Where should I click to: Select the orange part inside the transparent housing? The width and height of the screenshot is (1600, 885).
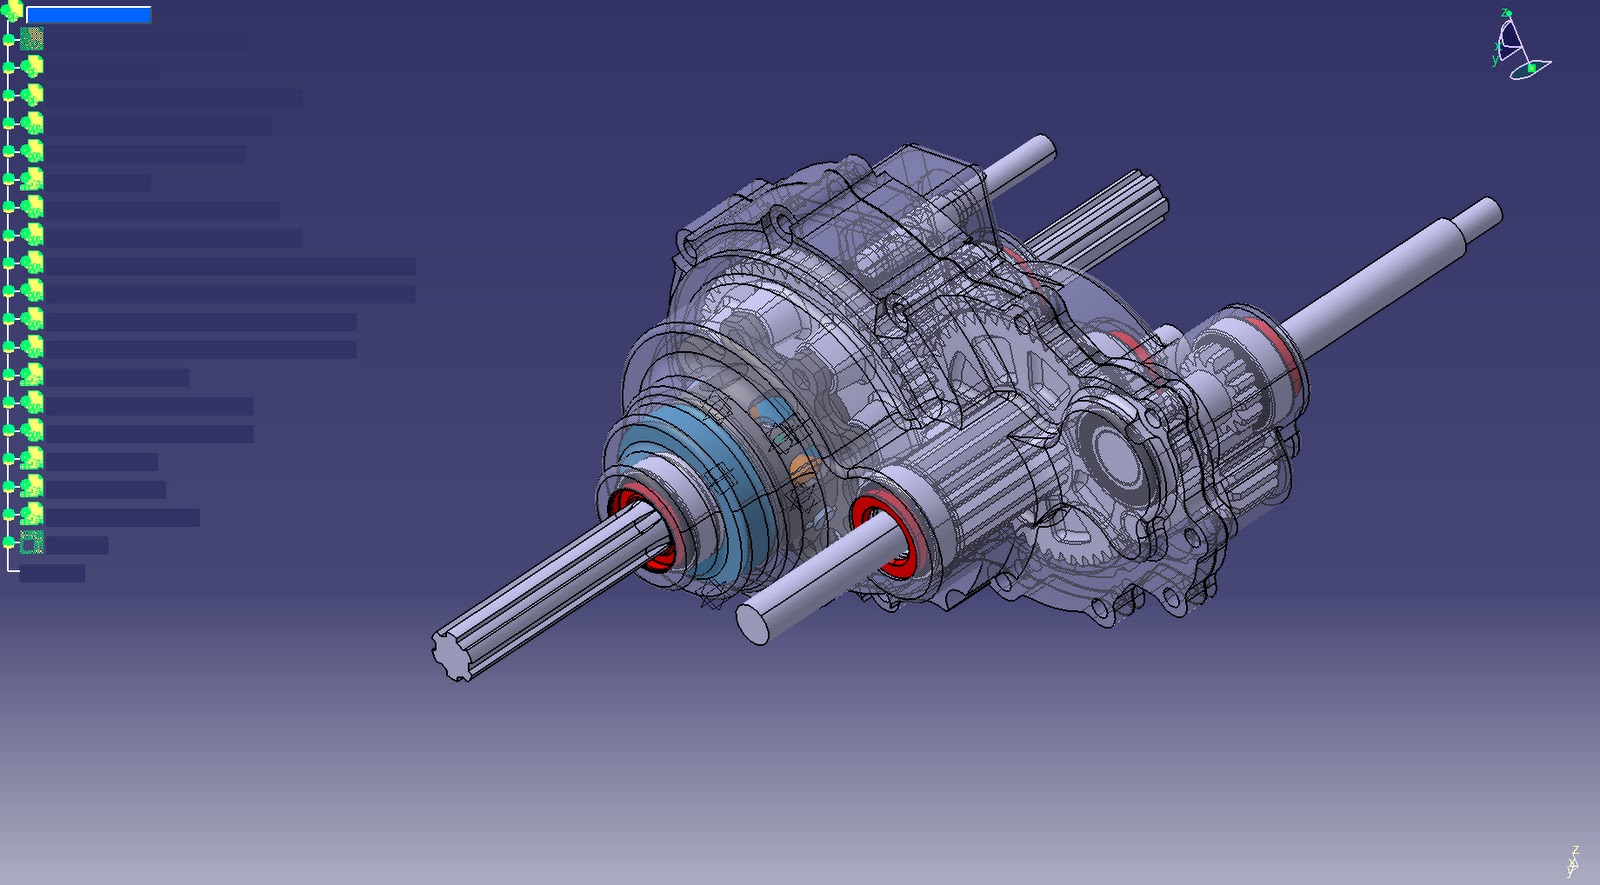click(x=802, y=469)
